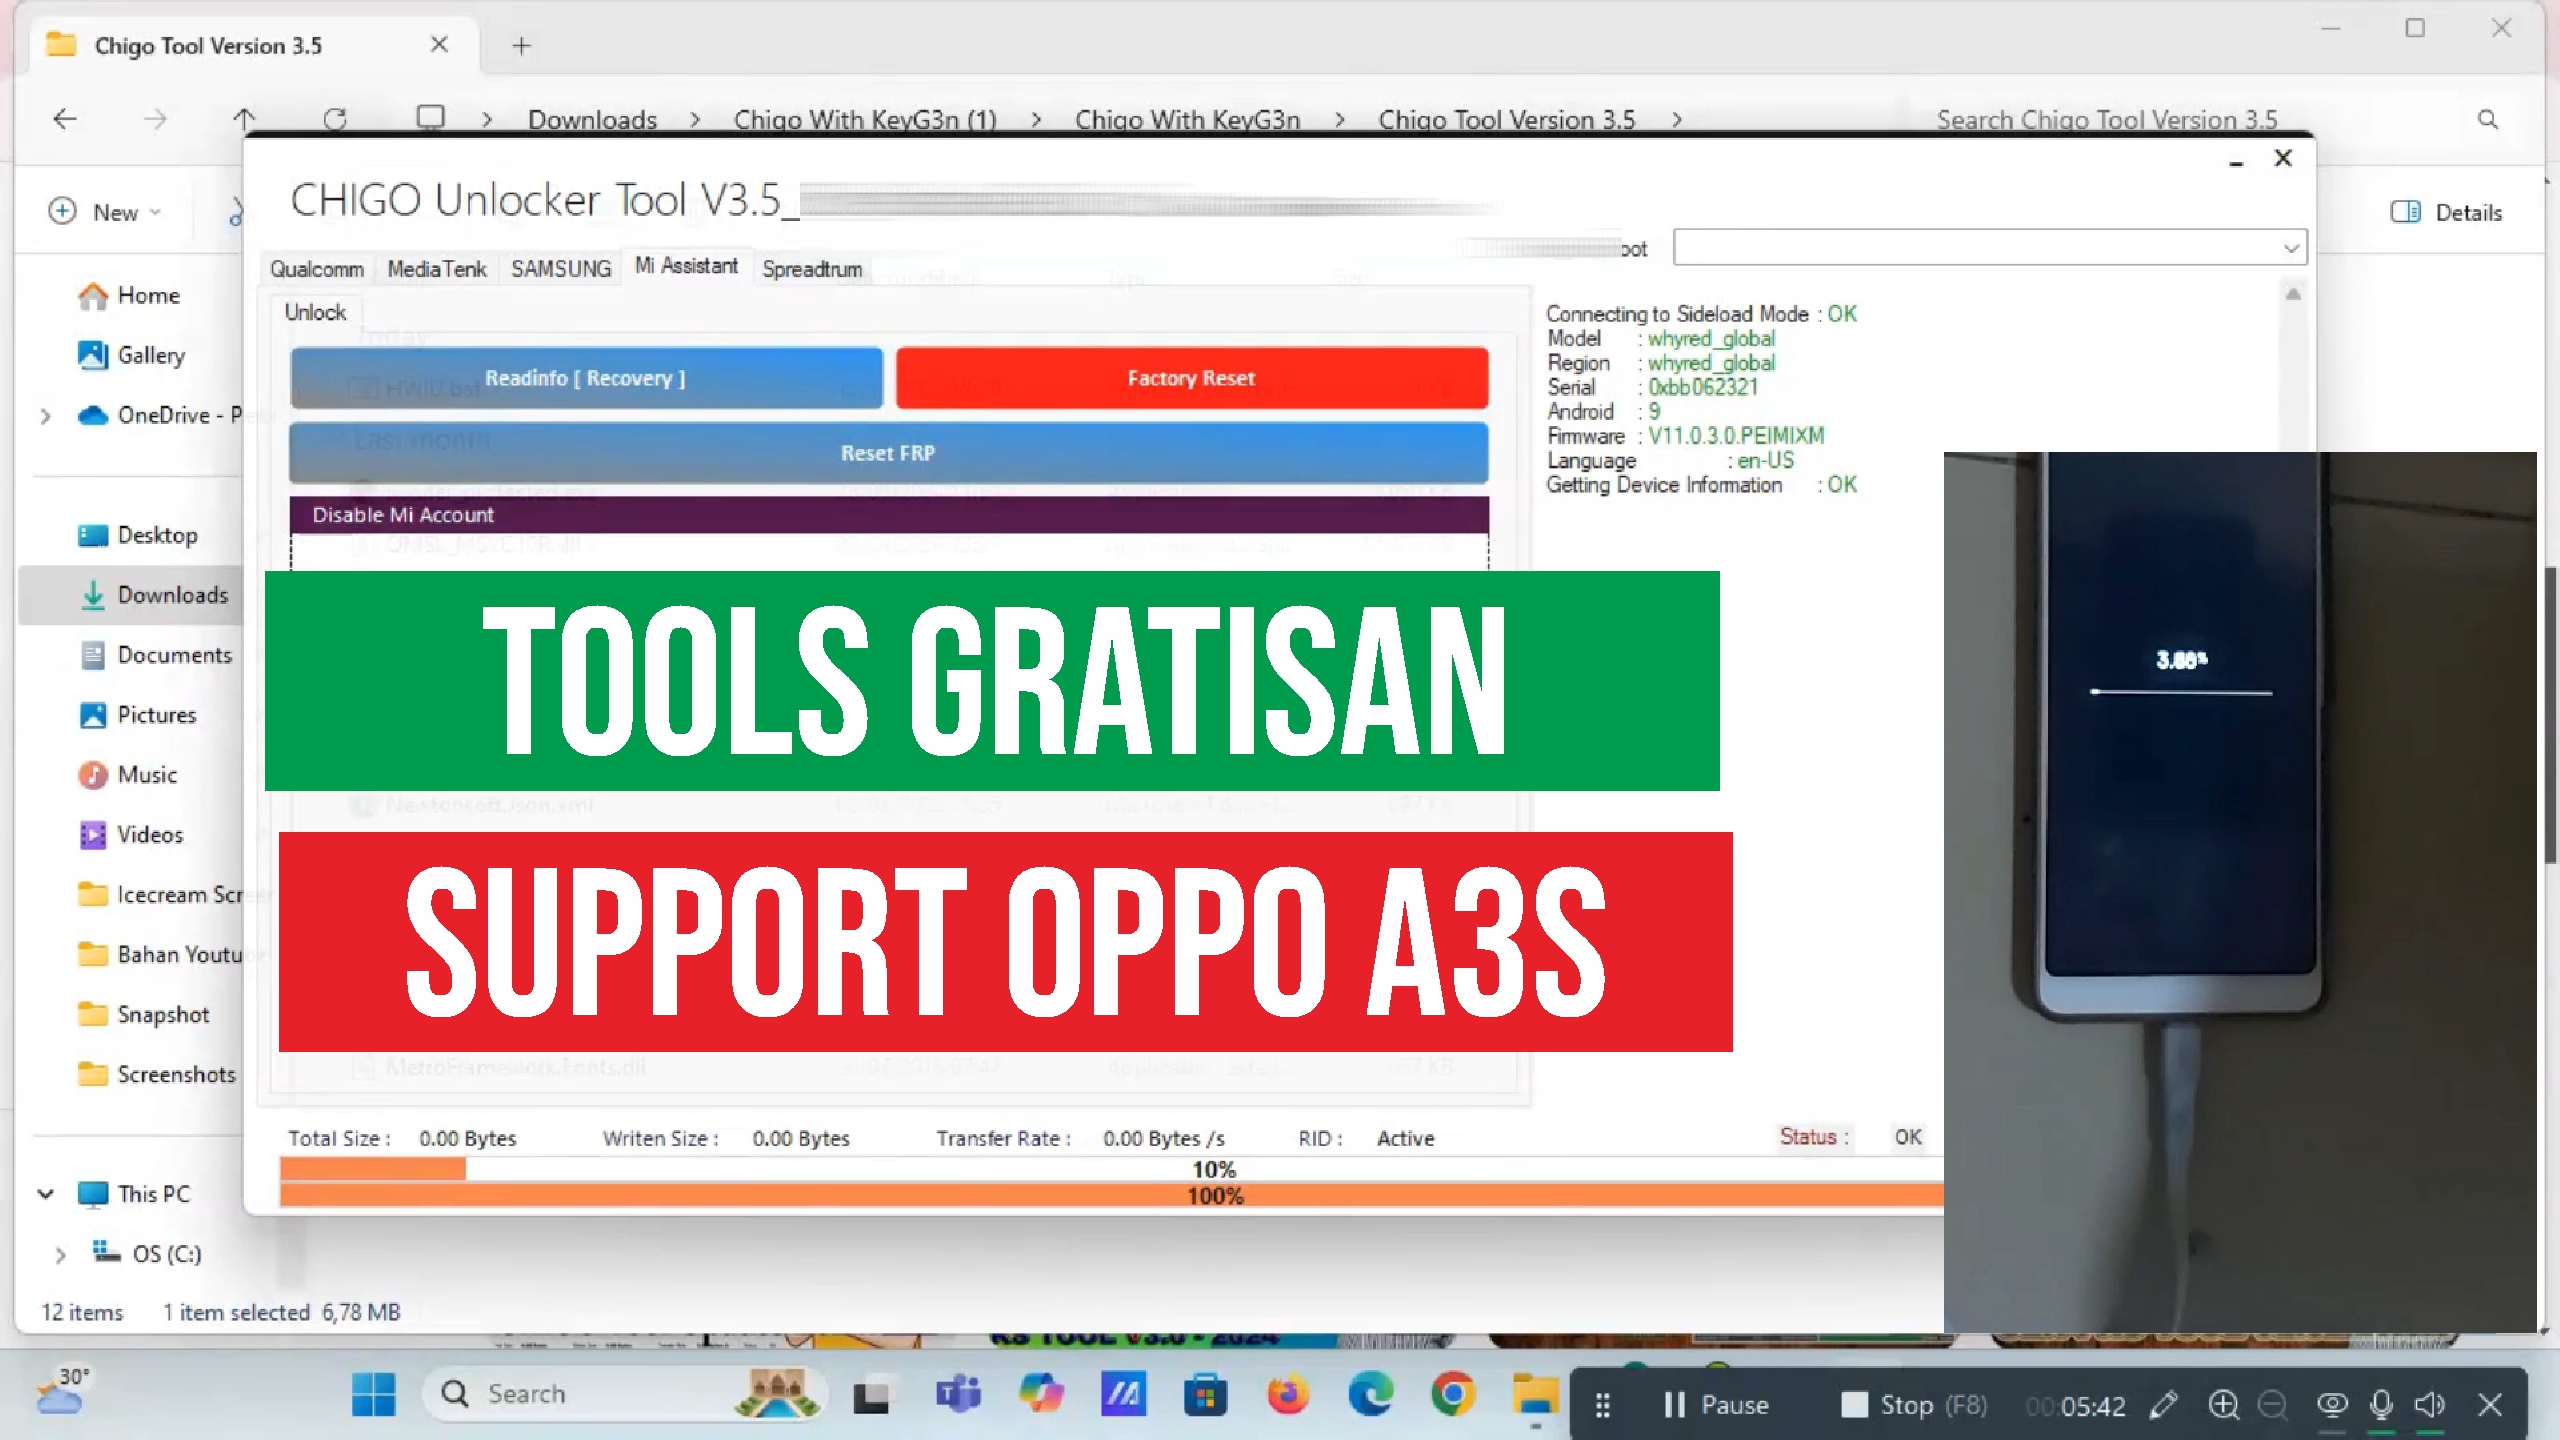2560x1440 pixels.
Task: Open Google Chrome from the taskbar
Action: click(x=1453, y=1394)
